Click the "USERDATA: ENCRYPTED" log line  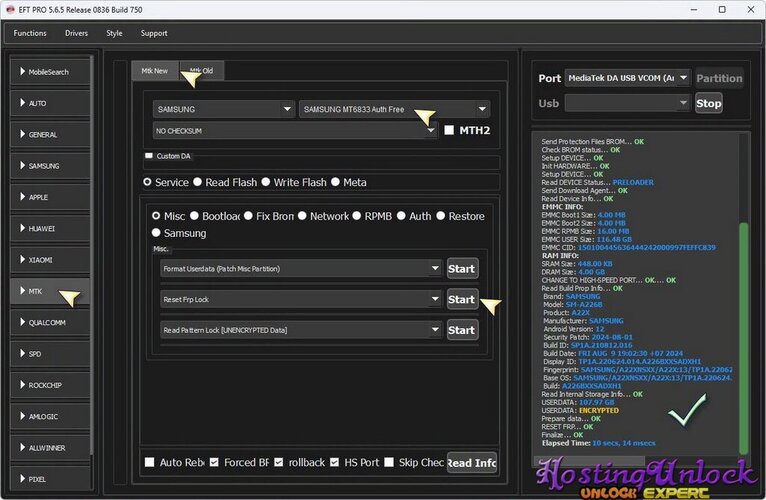(x=580, y=411)
